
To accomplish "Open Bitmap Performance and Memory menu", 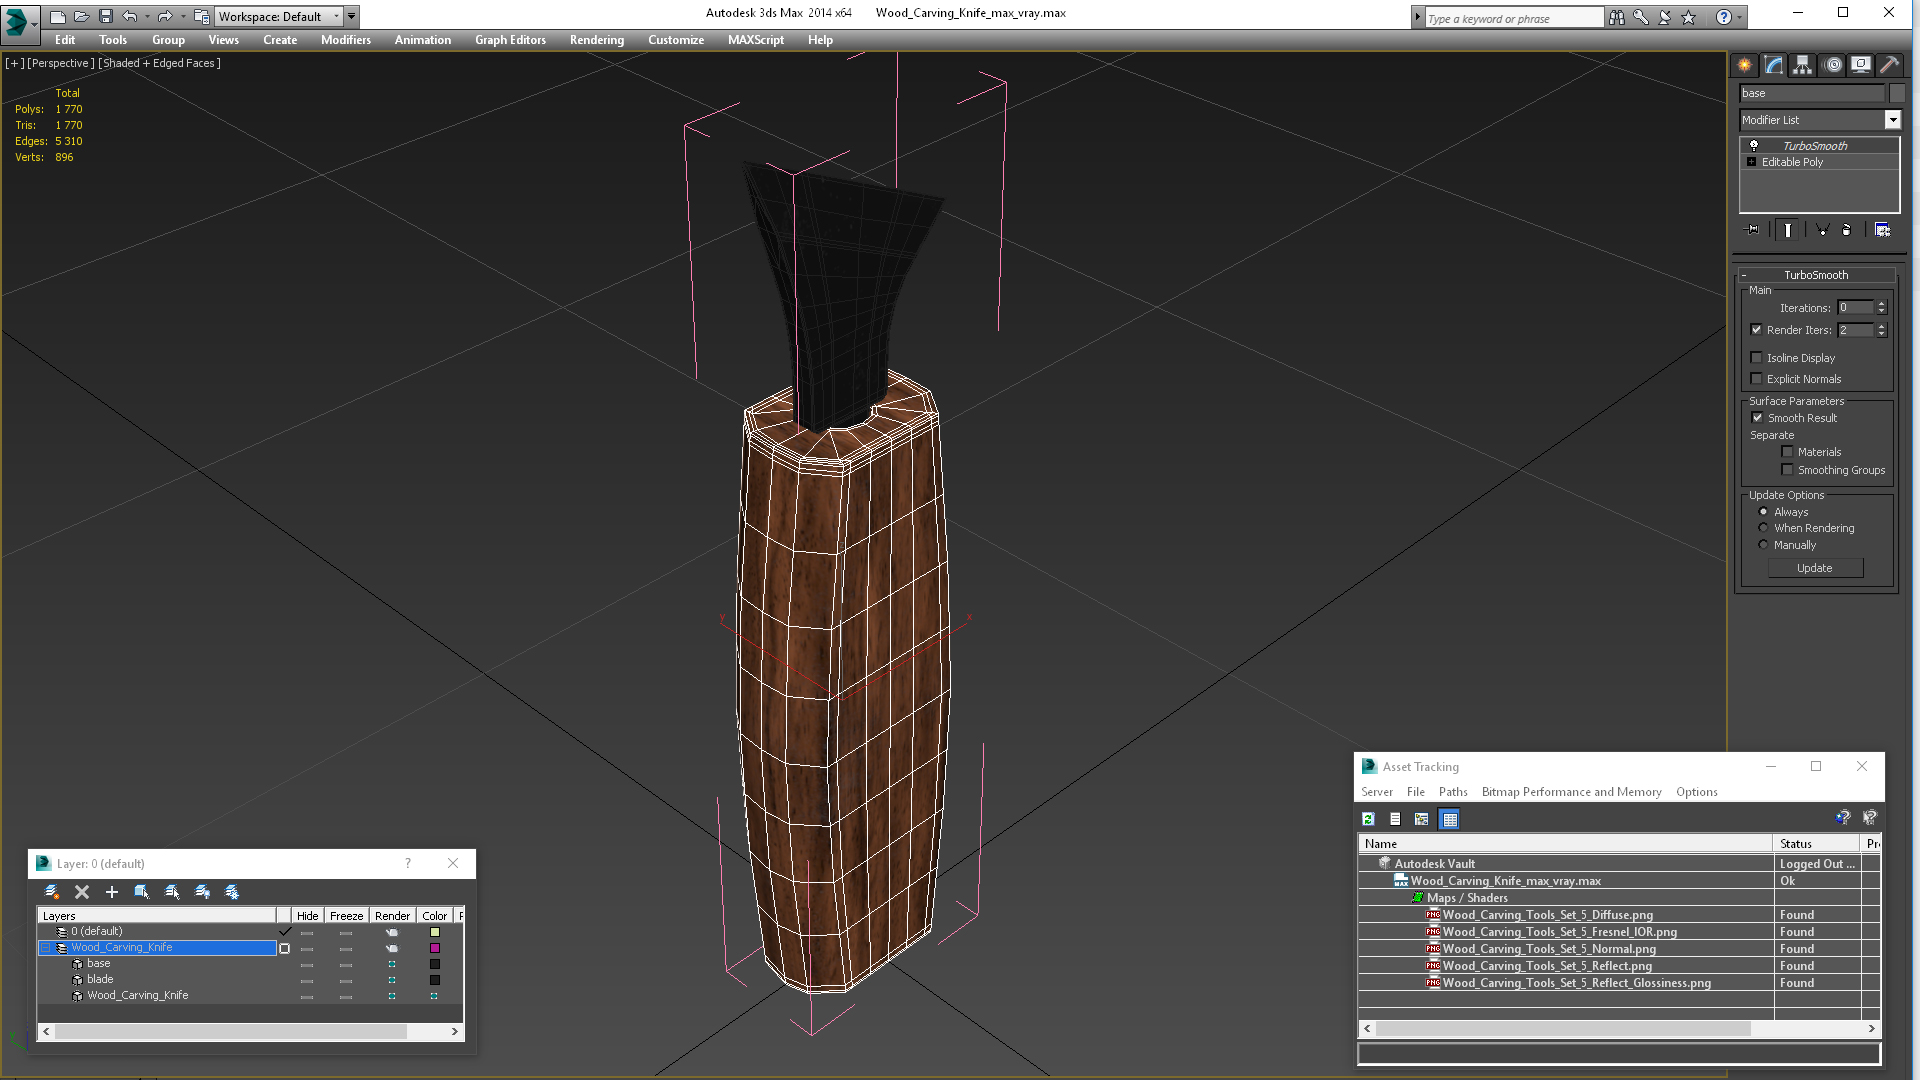I will pos(1571,792).
